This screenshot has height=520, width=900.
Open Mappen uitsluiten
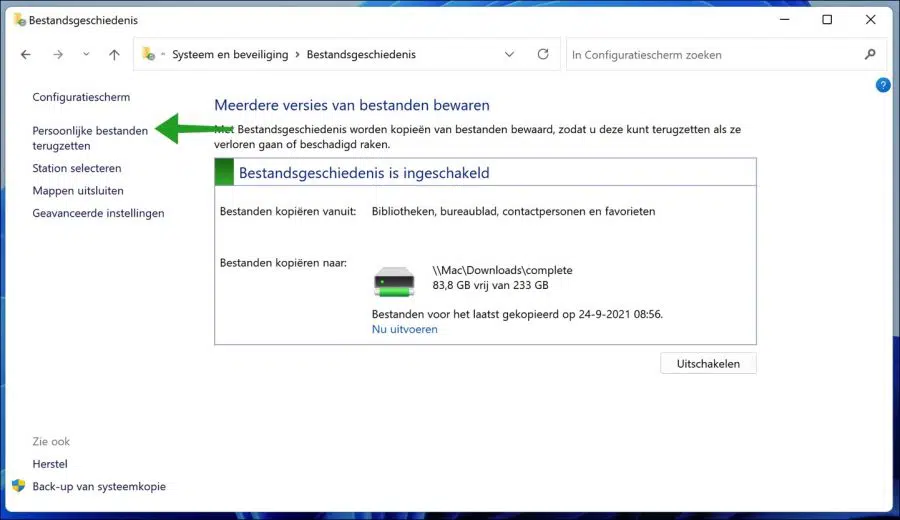[78, 191]
